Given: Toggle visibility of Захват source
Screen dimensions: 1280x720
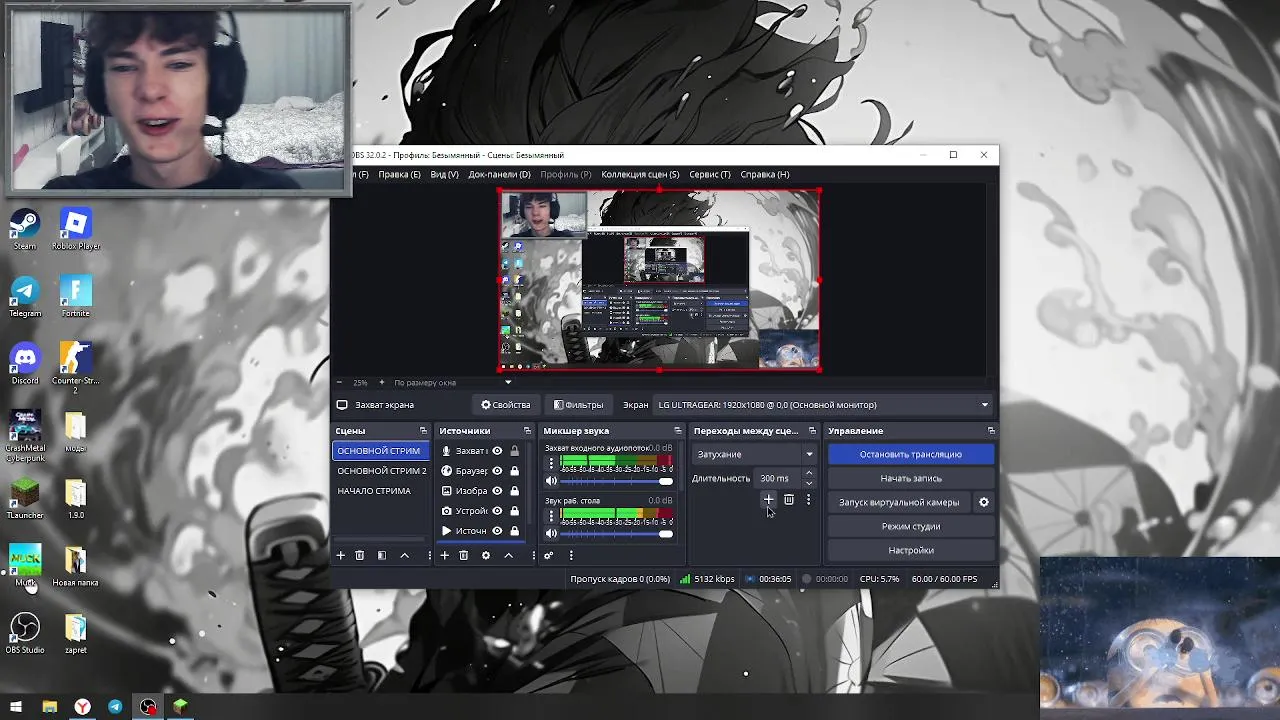Looking at the screenshot, I should click(x=497, y=451).
